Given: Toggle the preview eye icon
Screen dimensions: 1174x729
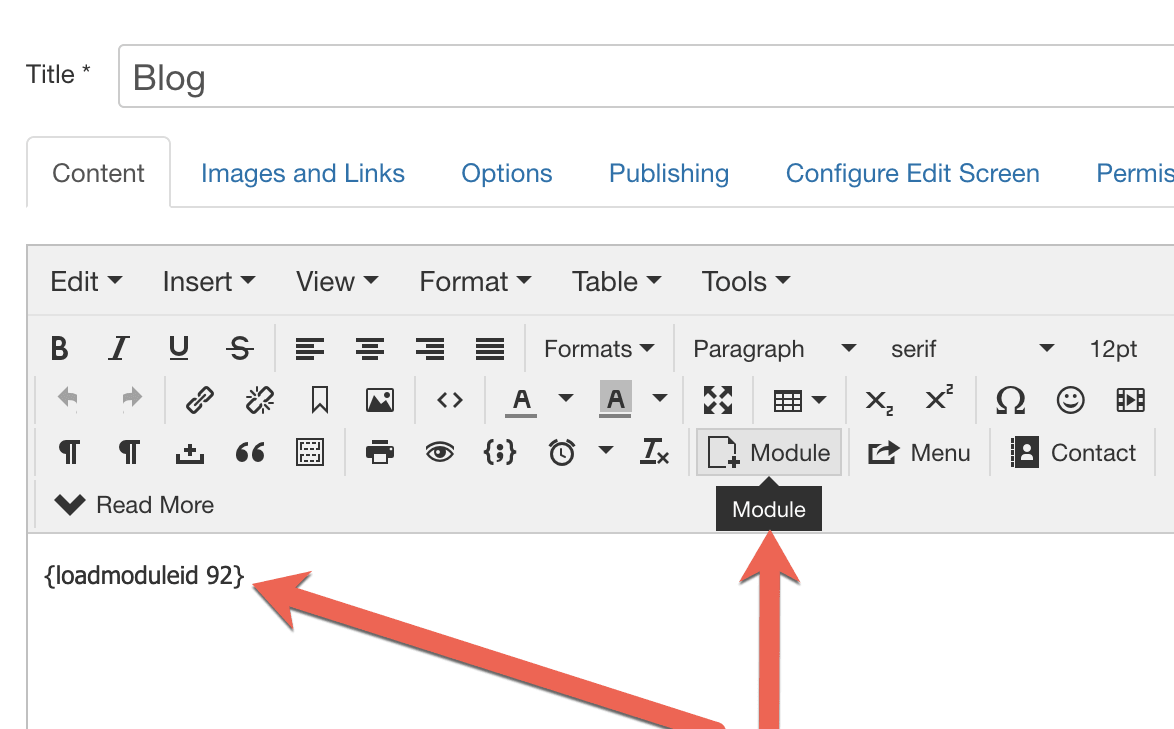Looking at the screenshot, I should point(439,453).
